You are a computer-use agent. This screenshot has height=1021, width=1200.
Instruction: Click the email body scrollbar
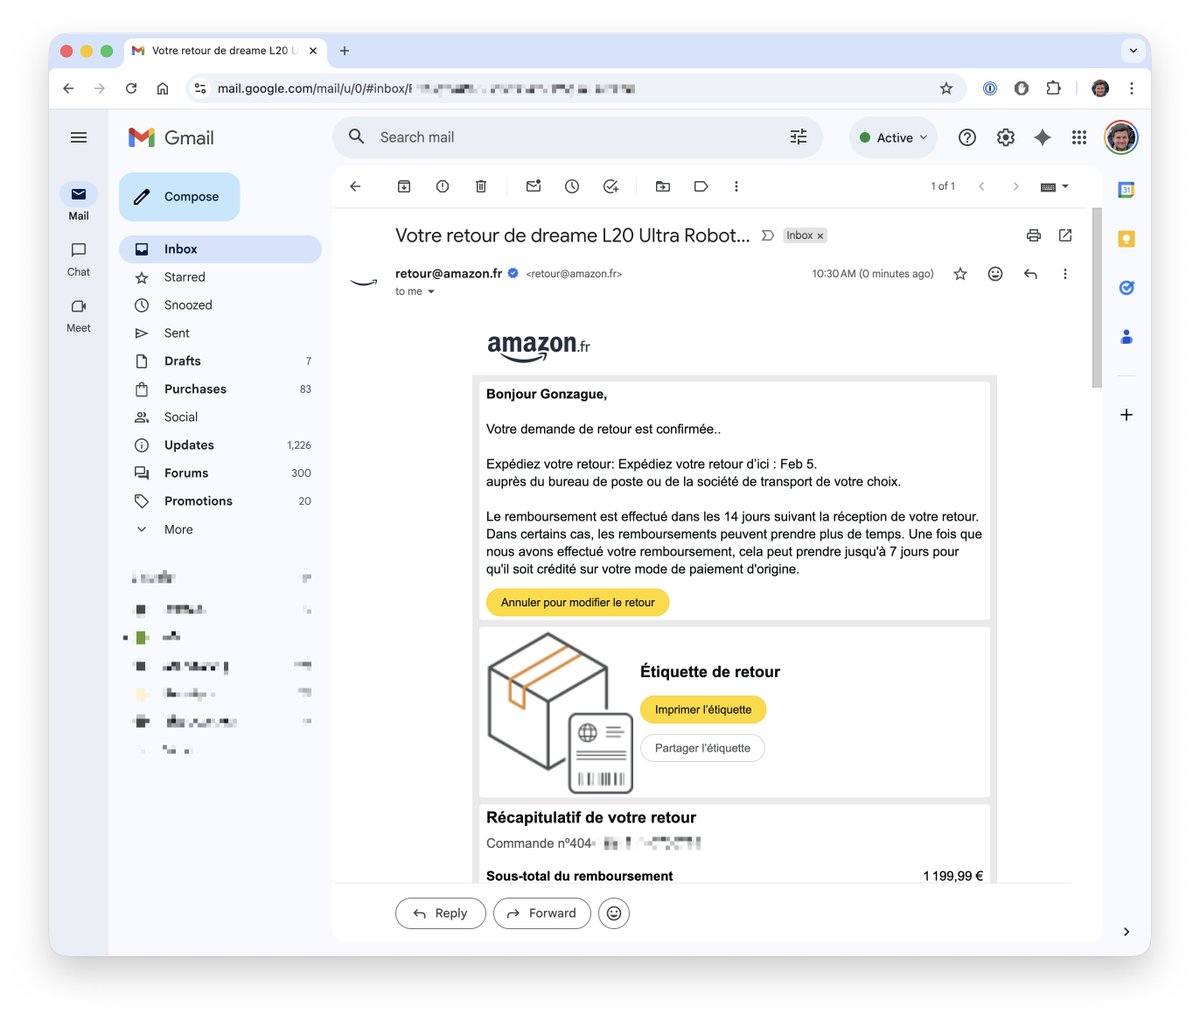coord(1096,298)
